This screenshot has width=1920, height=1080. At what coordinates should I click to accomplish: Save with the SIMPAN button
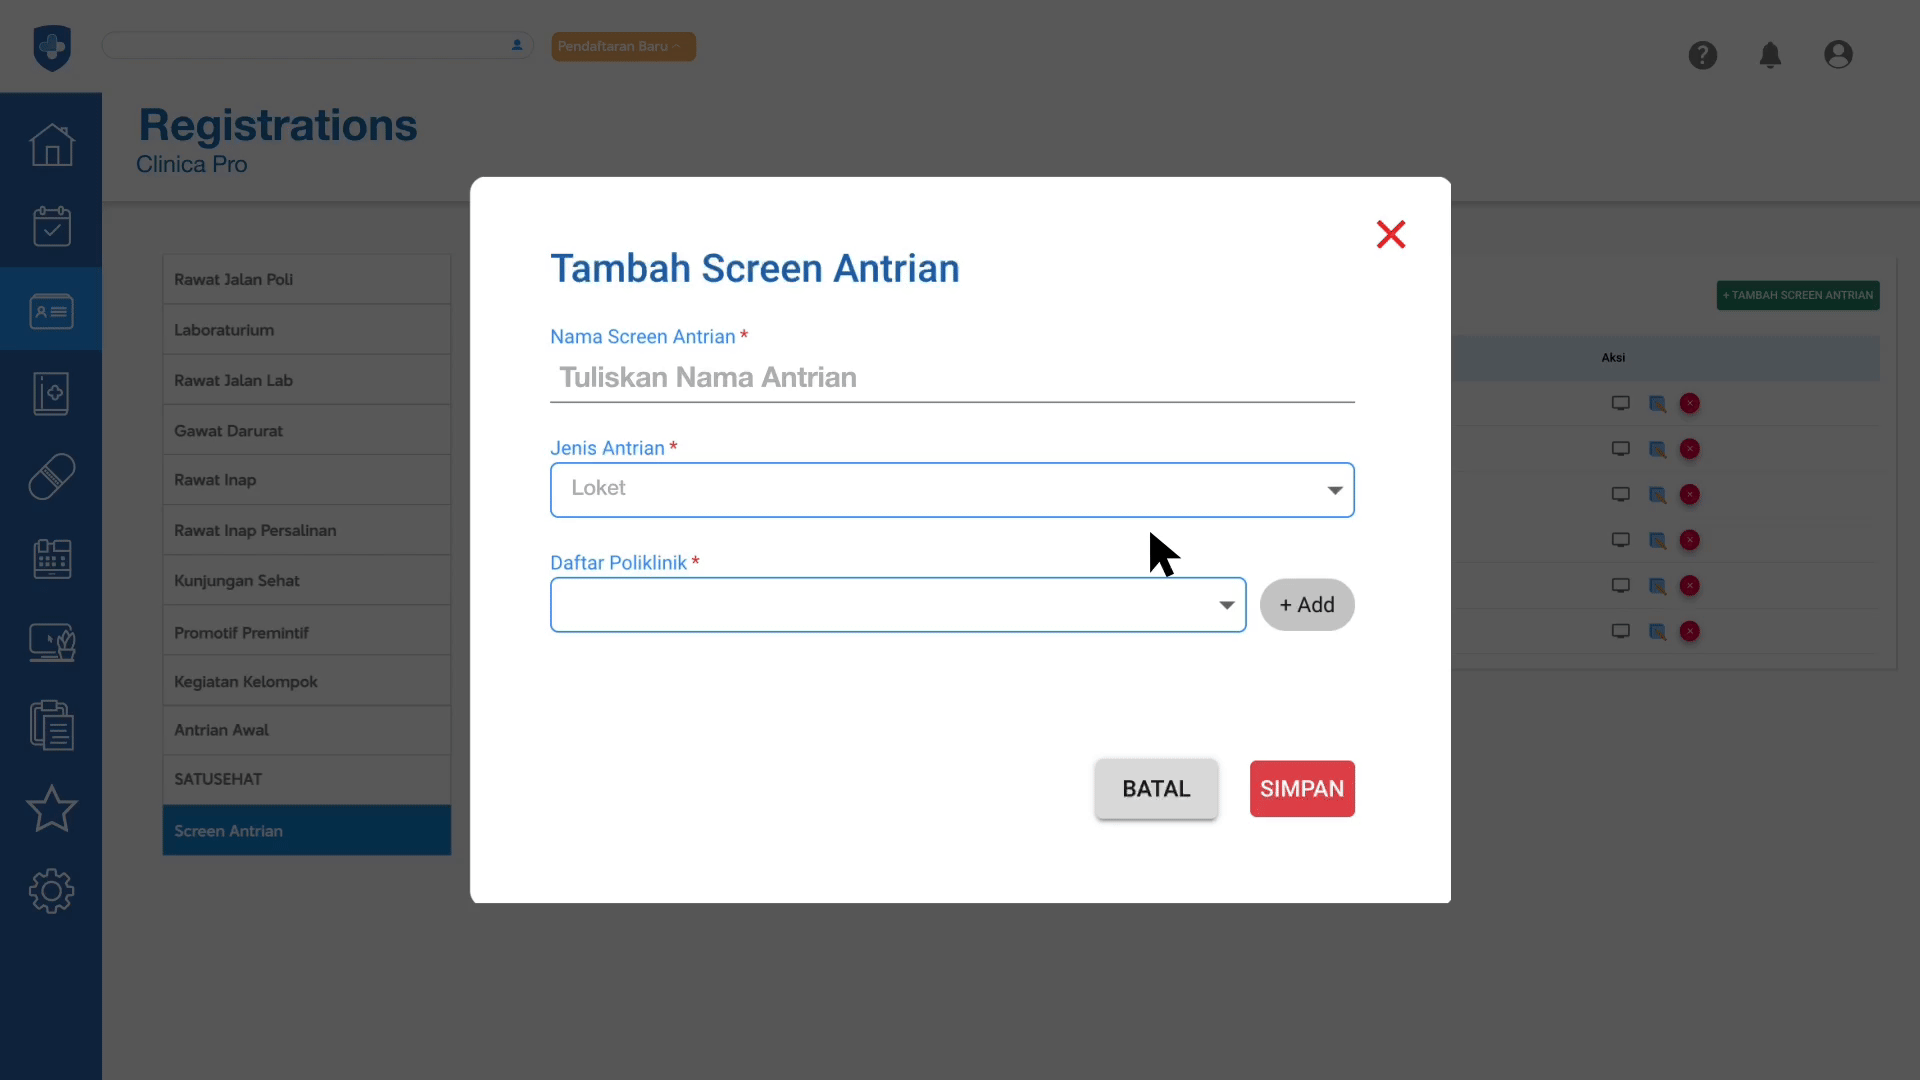[x=1301, y=789]
